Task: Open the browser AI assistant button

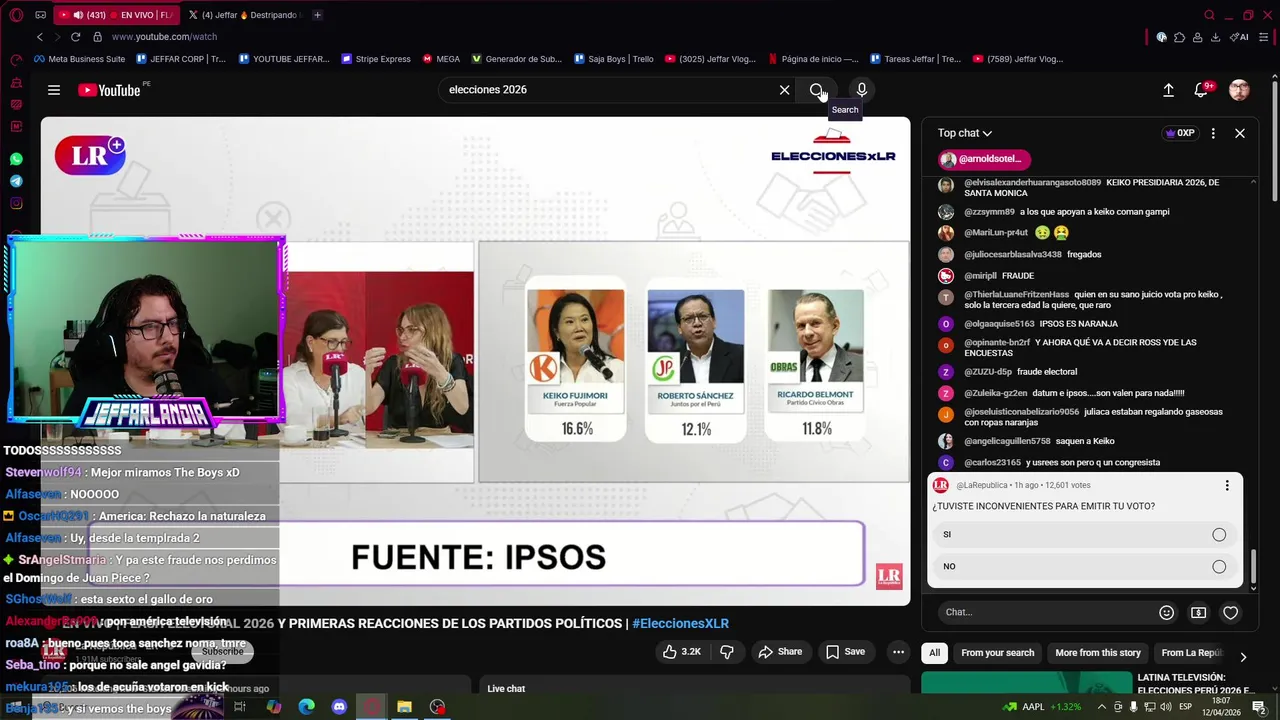Action: 1239,37
